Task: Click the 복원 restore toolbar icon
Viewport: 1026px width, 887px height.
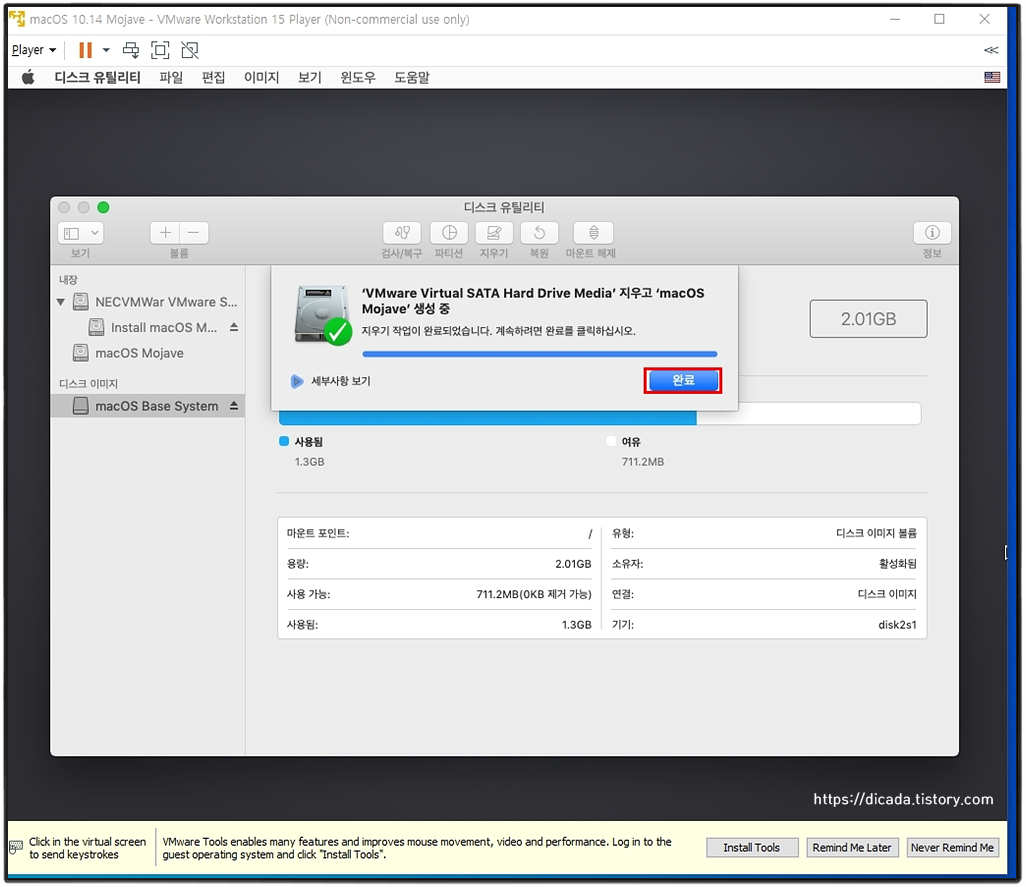Action: point(539,233)
